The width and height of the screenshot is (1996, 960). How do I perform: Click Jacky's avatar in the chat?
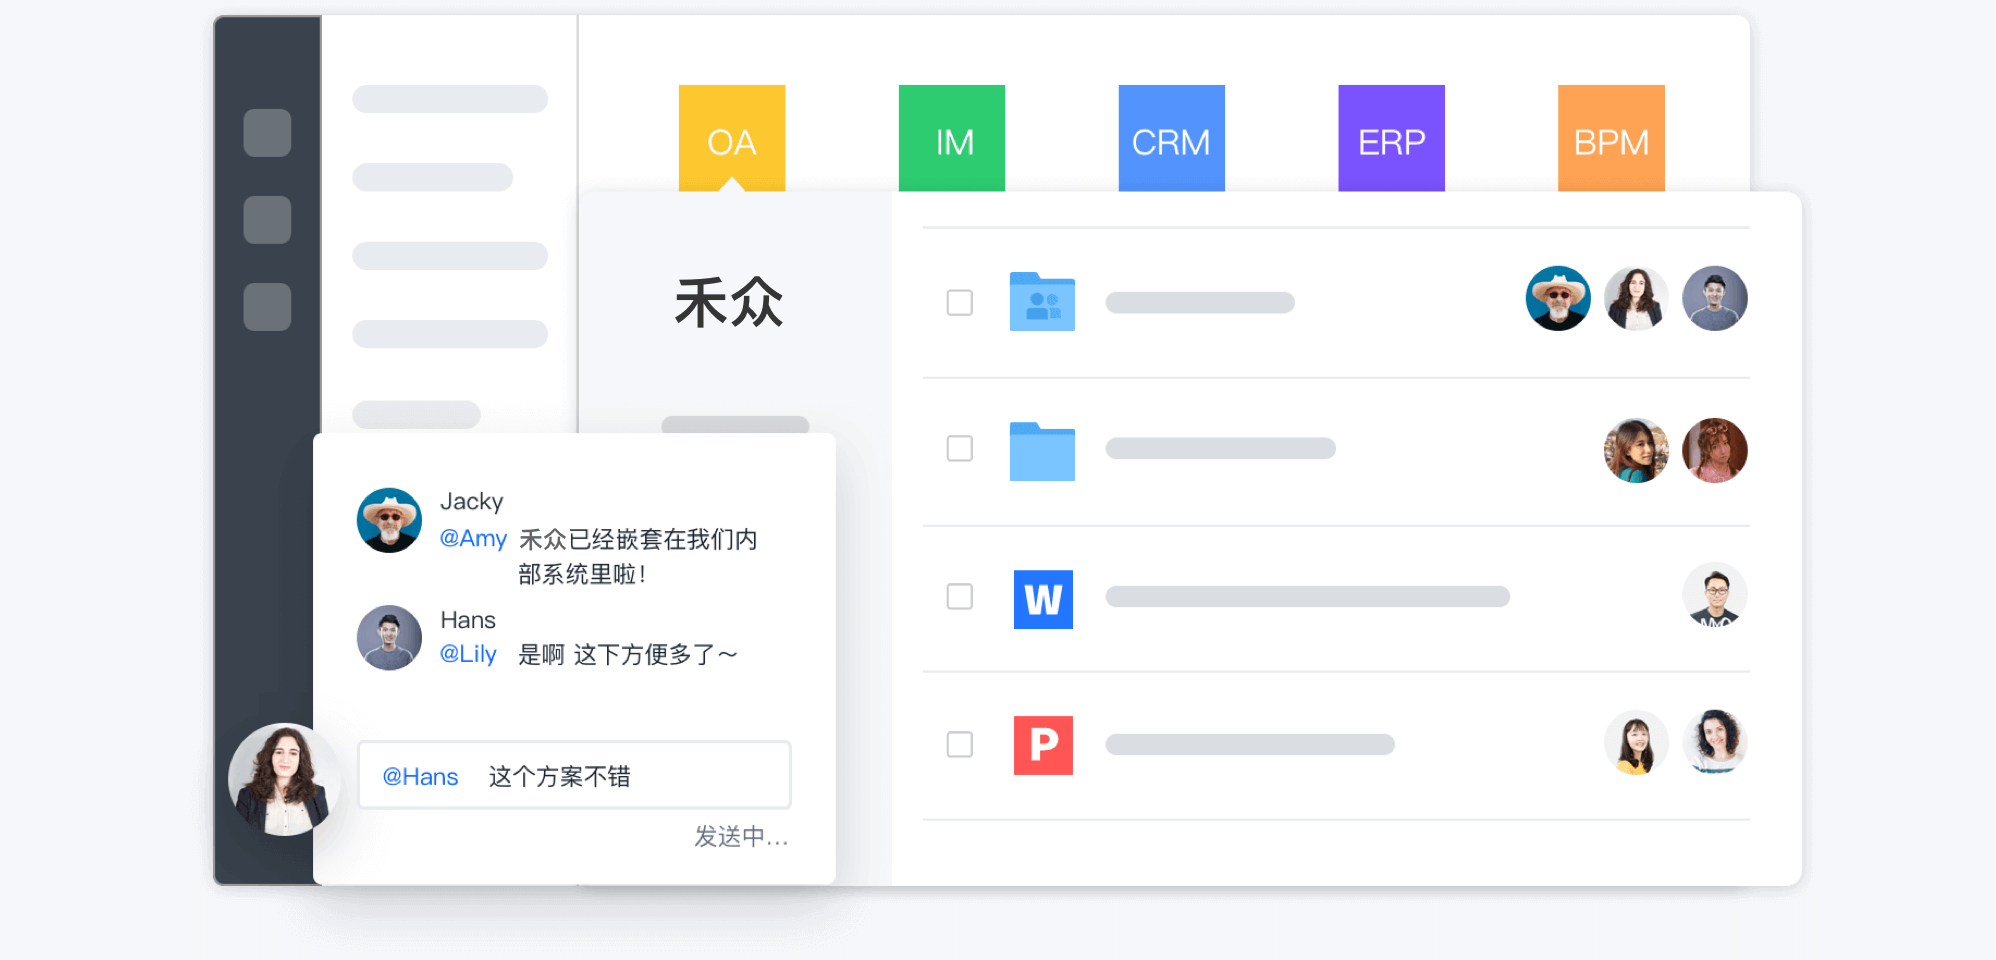pos(389,520)
